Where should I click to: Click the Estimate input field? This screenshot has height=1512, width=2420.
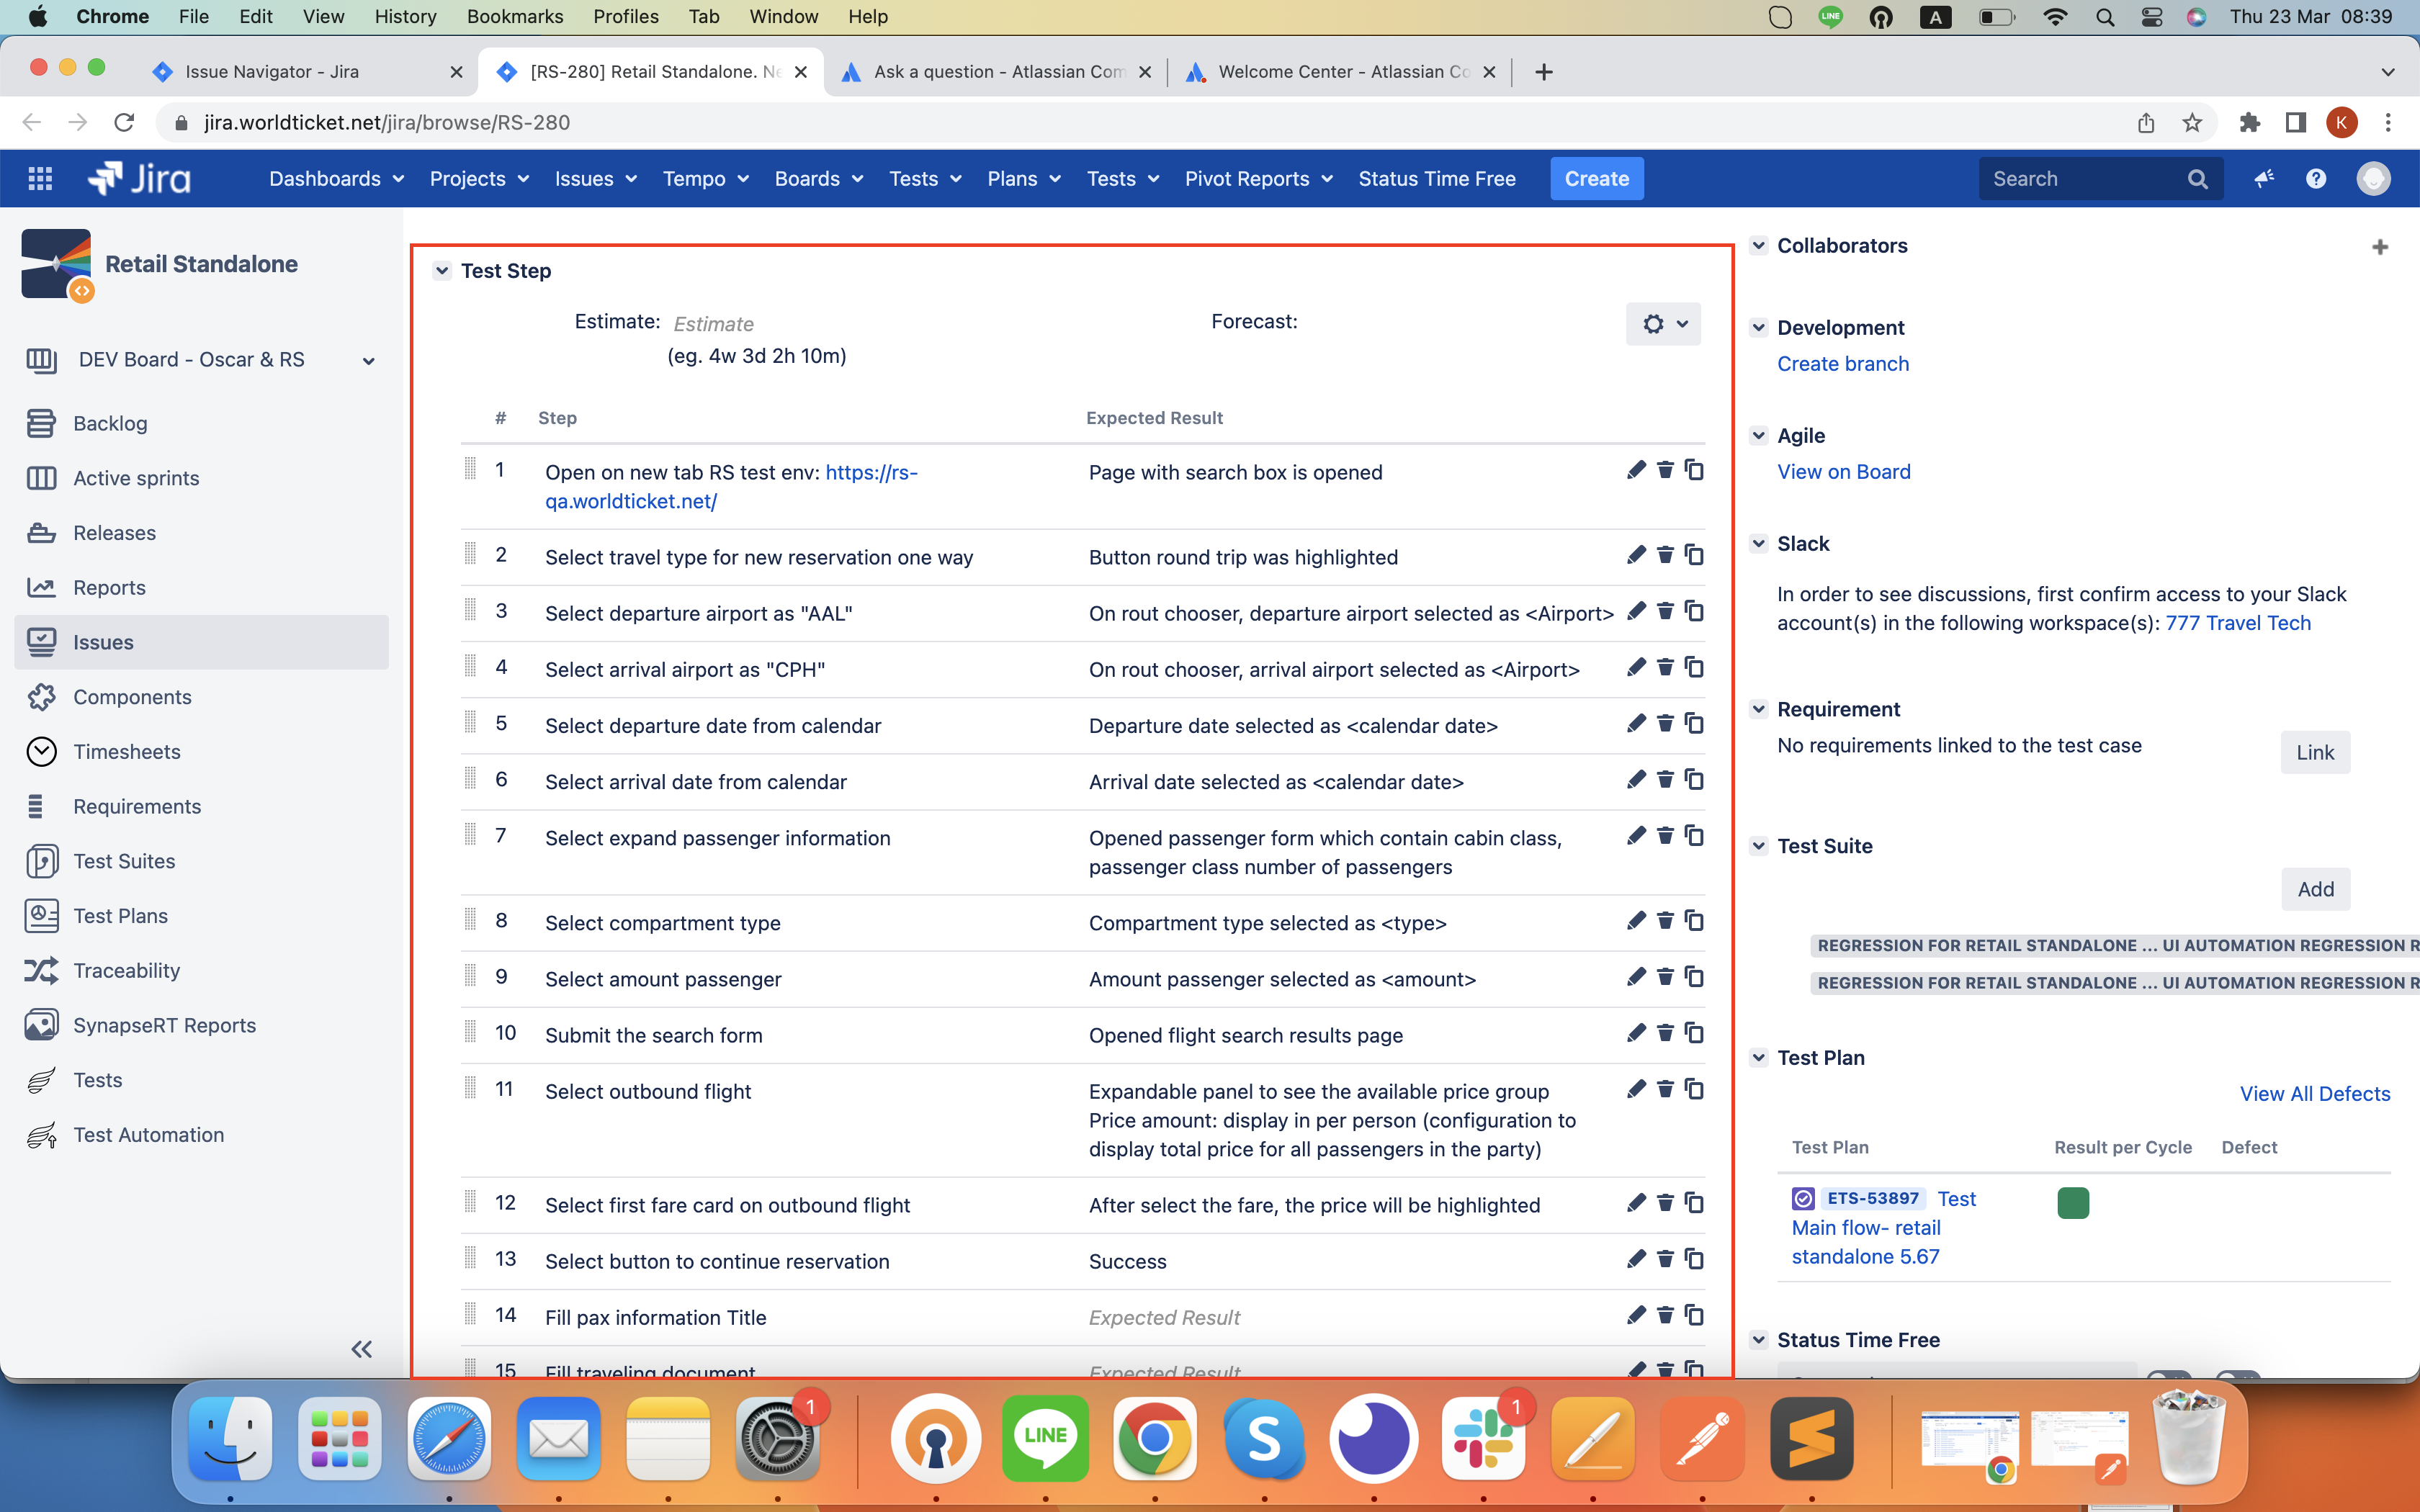click(714, 324)
